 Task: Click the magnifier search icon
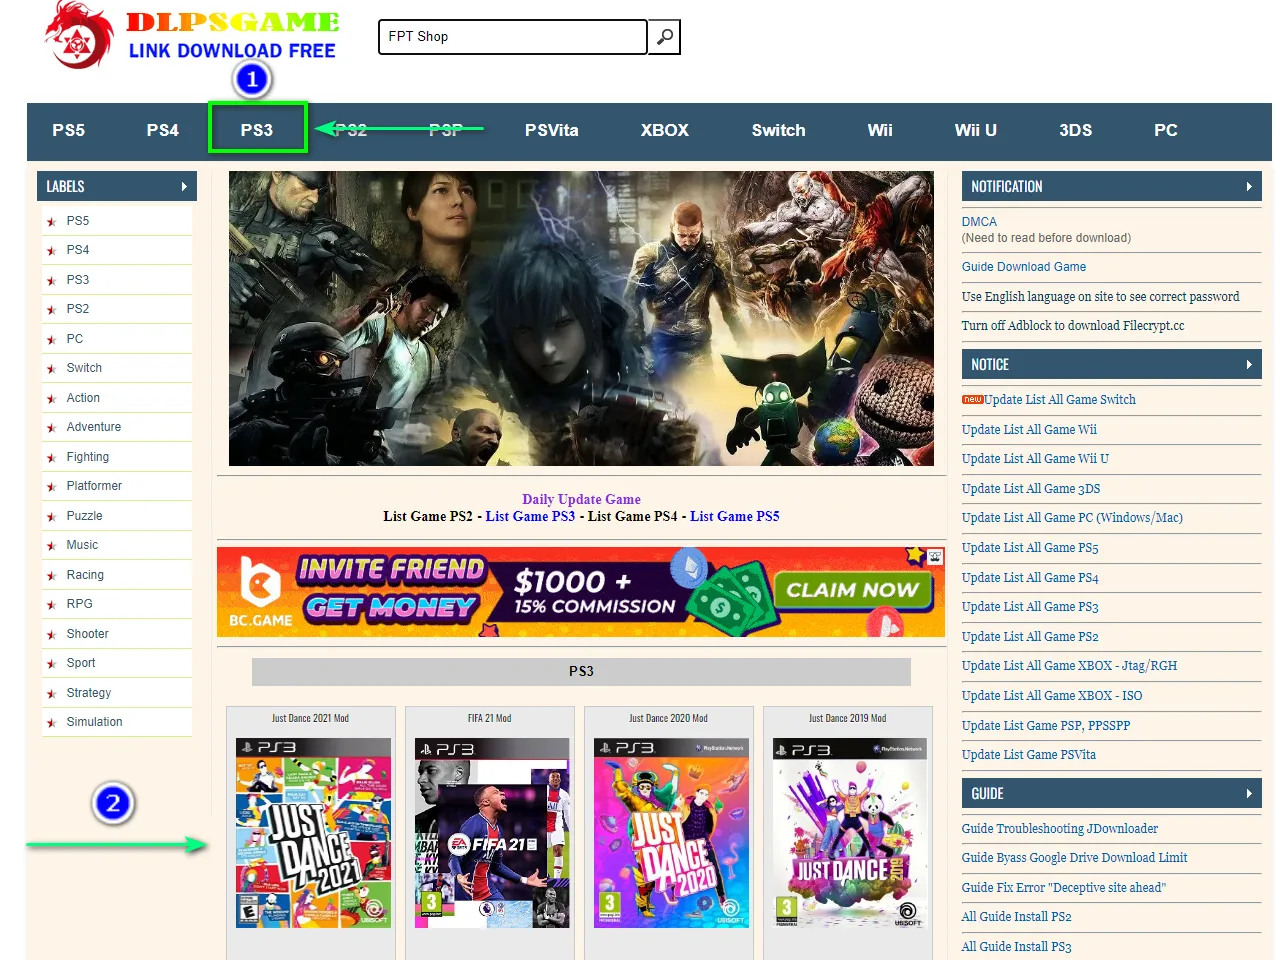665,37
